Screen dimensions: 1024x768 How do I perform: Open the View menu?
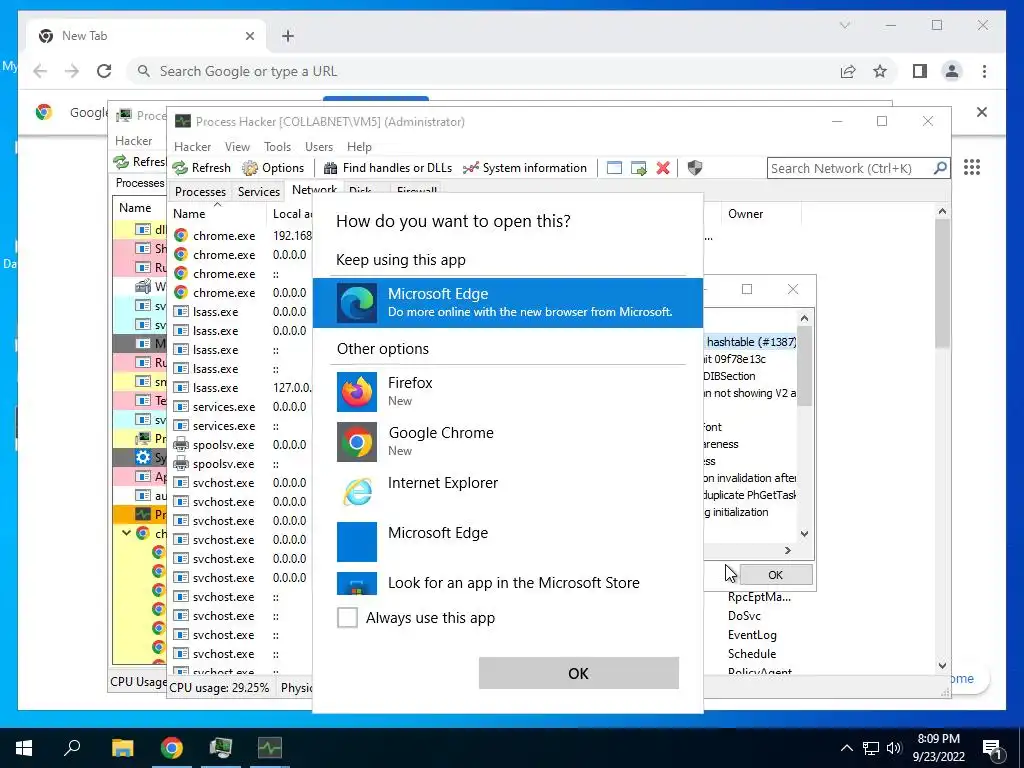click(x=237, y=147)
